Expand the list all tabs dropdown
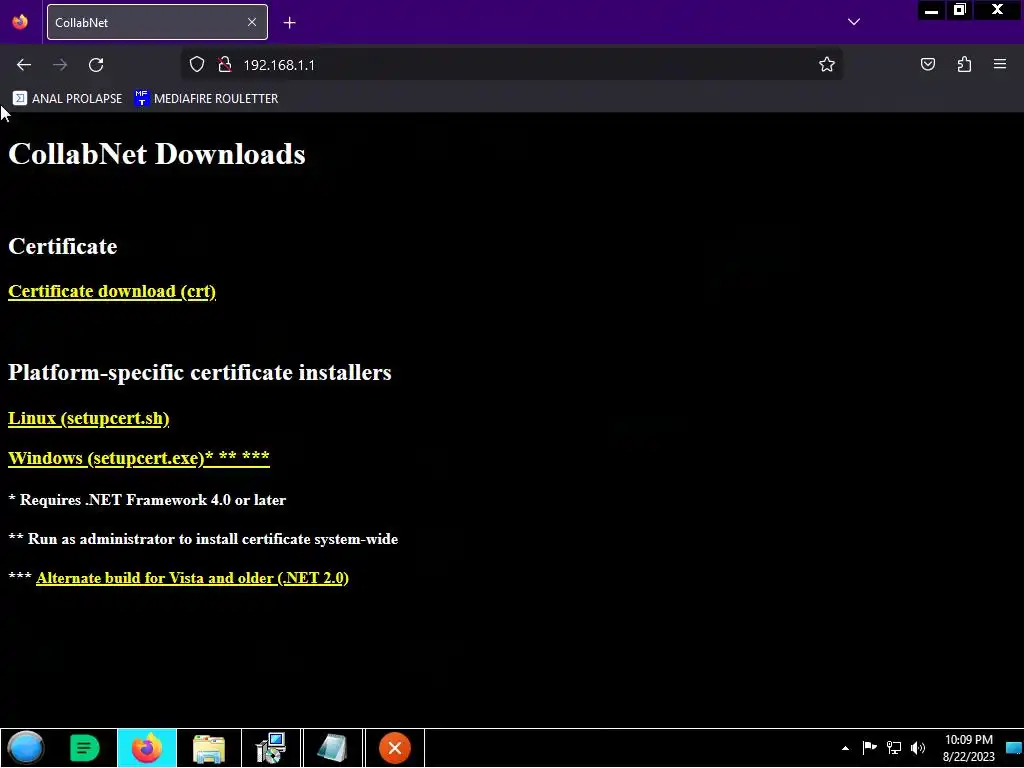 [x=854, y=22]
